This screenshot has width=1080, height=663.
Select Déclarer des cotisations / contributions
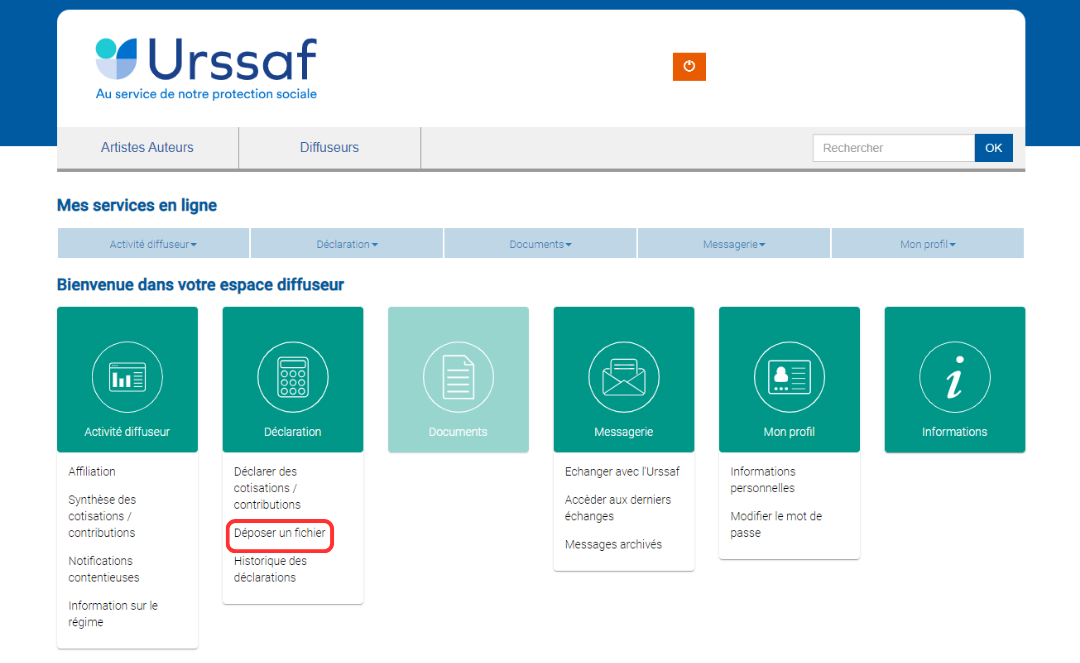267,488
